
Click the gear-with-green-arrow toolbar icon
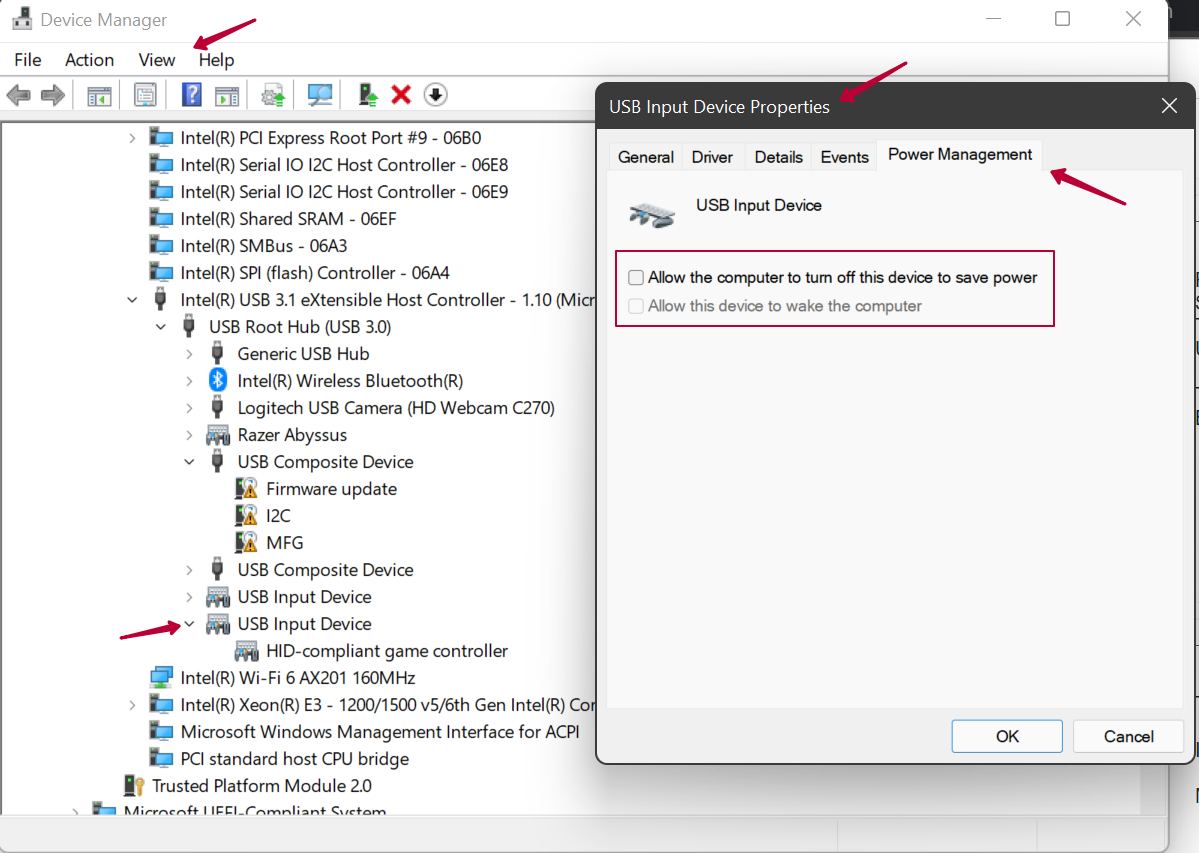pyautogui.click(x=273, y=96)
